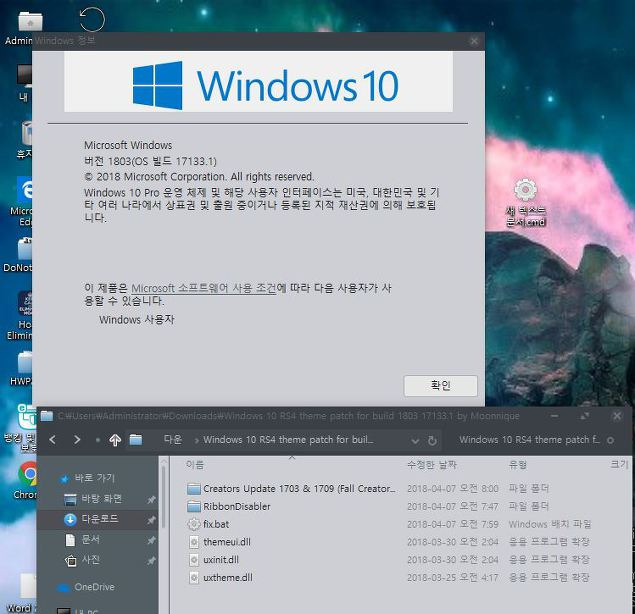Go up one folder level in Explorer
The width and height of the screenshot is (635, 614).
tap(115, 440)
